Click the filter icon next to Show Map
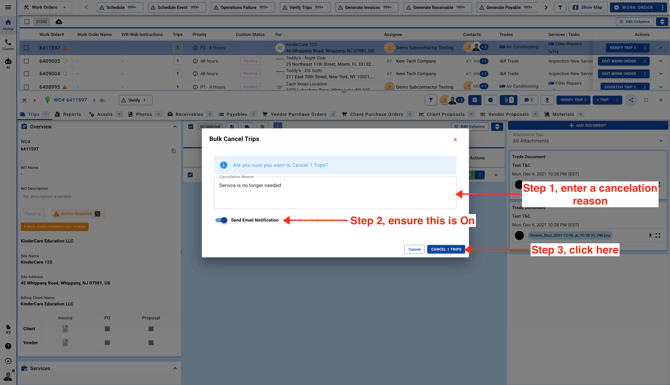Viewport: 670px width, 385px height. click(560, 7)
